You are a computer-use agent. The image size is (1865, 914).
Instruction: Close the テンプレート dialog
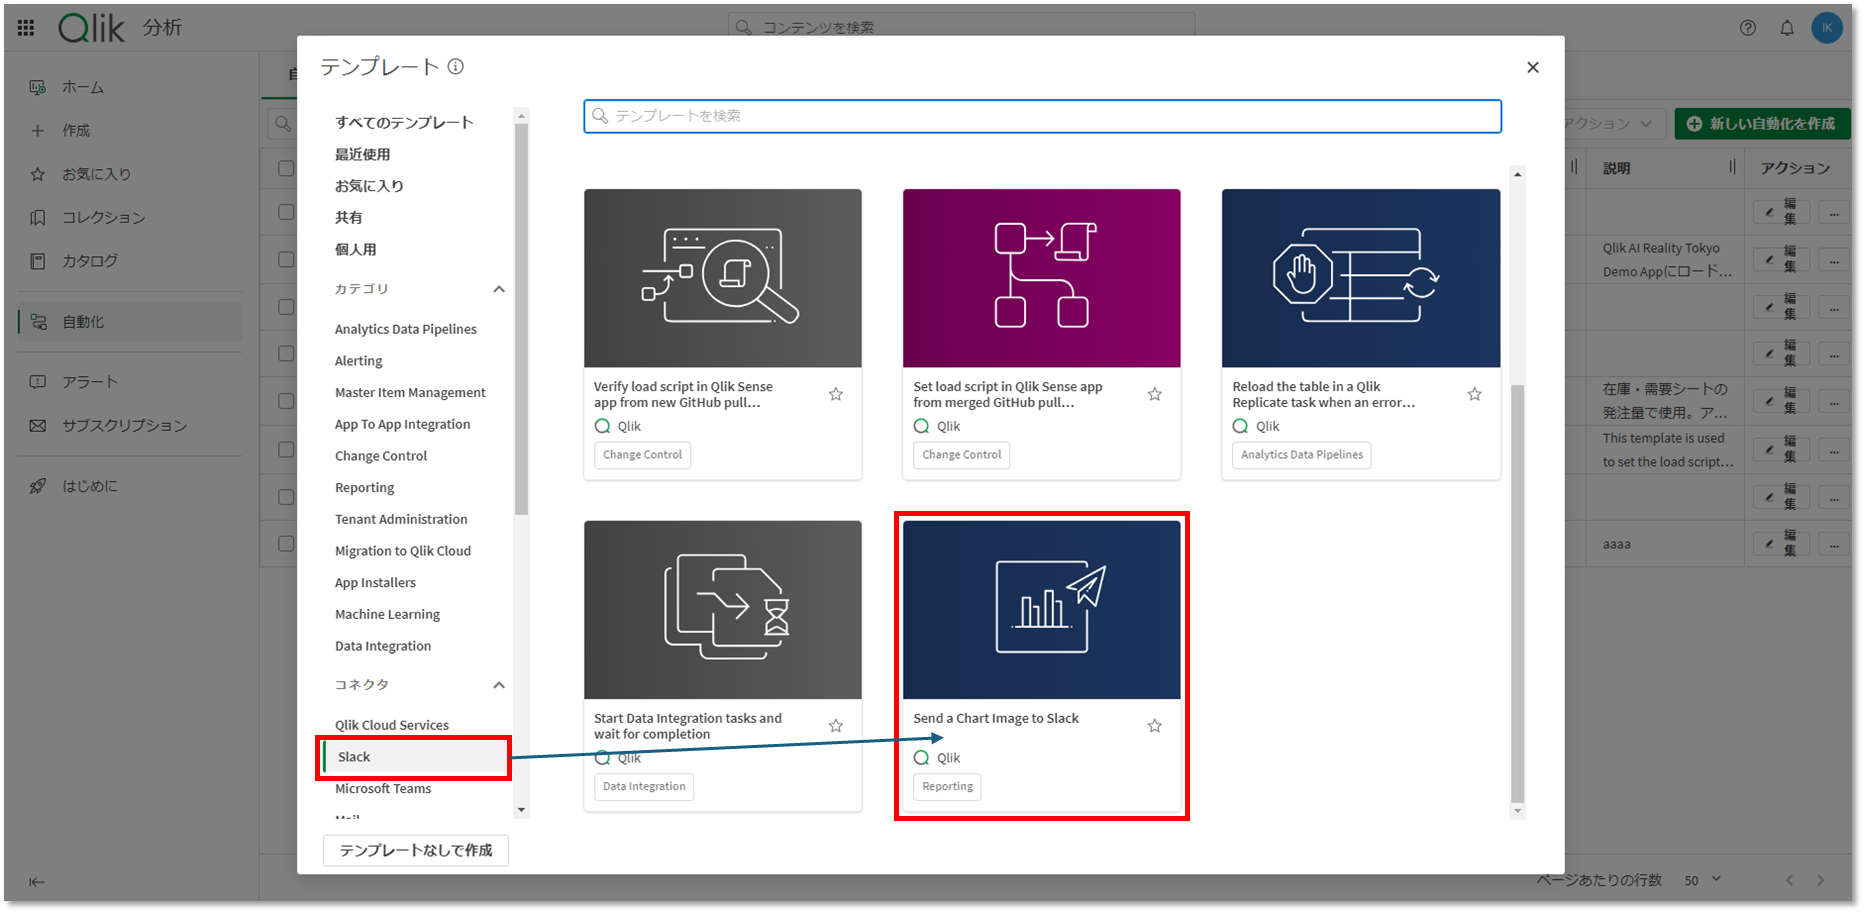(x=1533, y=67)
